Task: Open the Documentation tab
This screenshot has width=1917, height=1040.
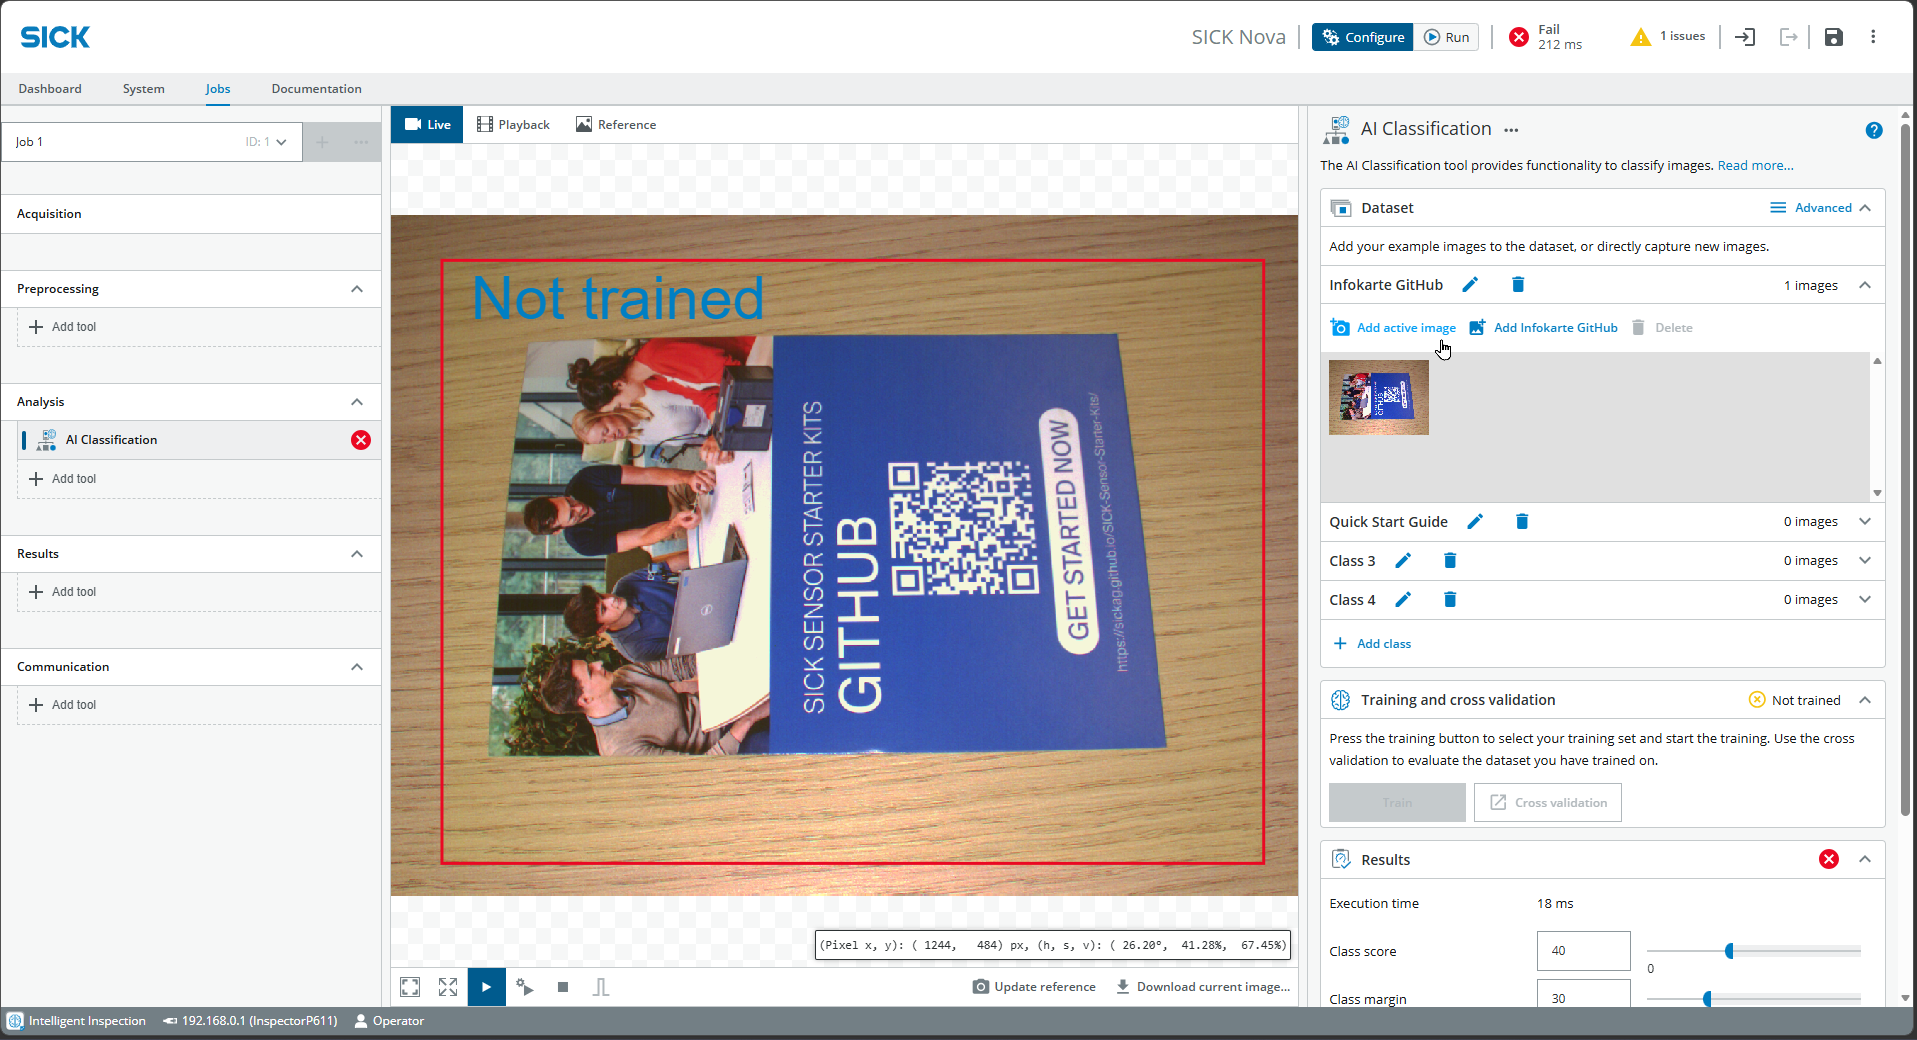Action: [316, 89]
